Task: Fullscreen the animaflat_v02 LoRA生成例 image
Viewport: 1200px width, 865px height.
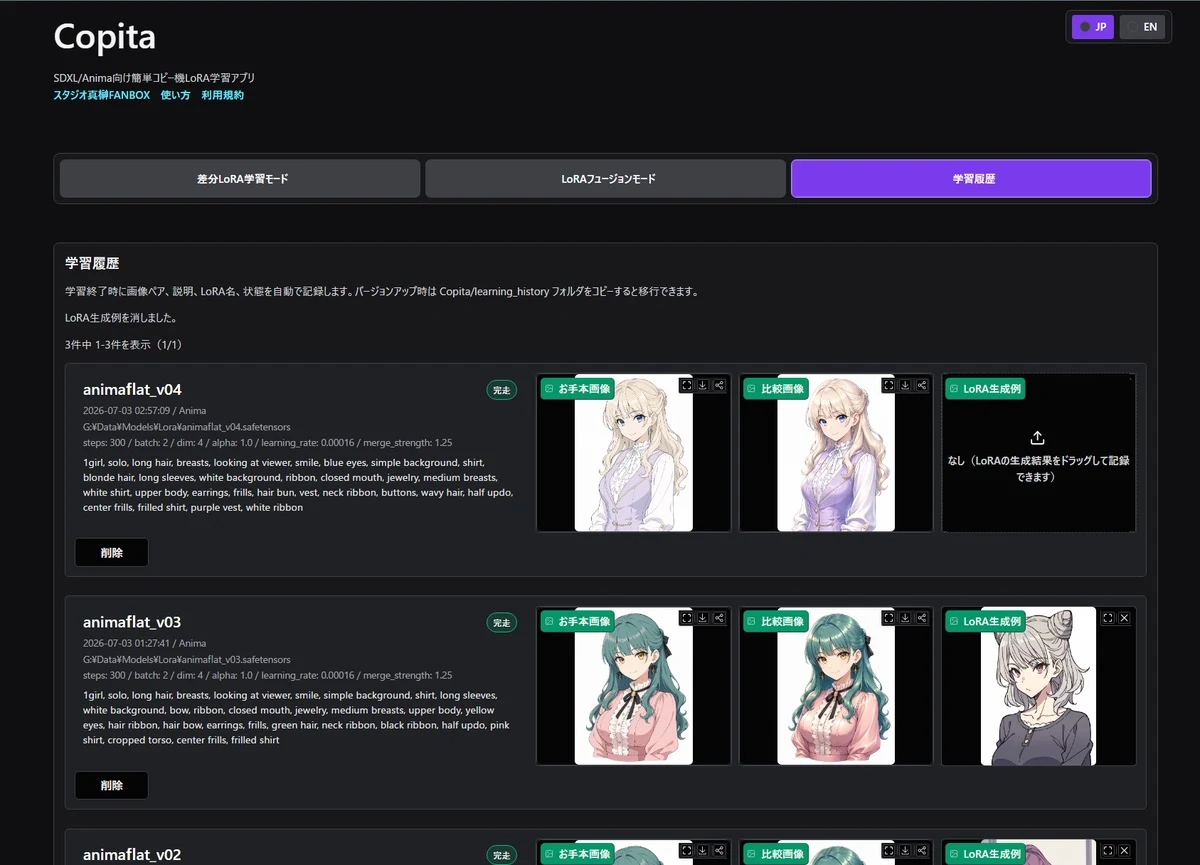Action: point(1108,851)
